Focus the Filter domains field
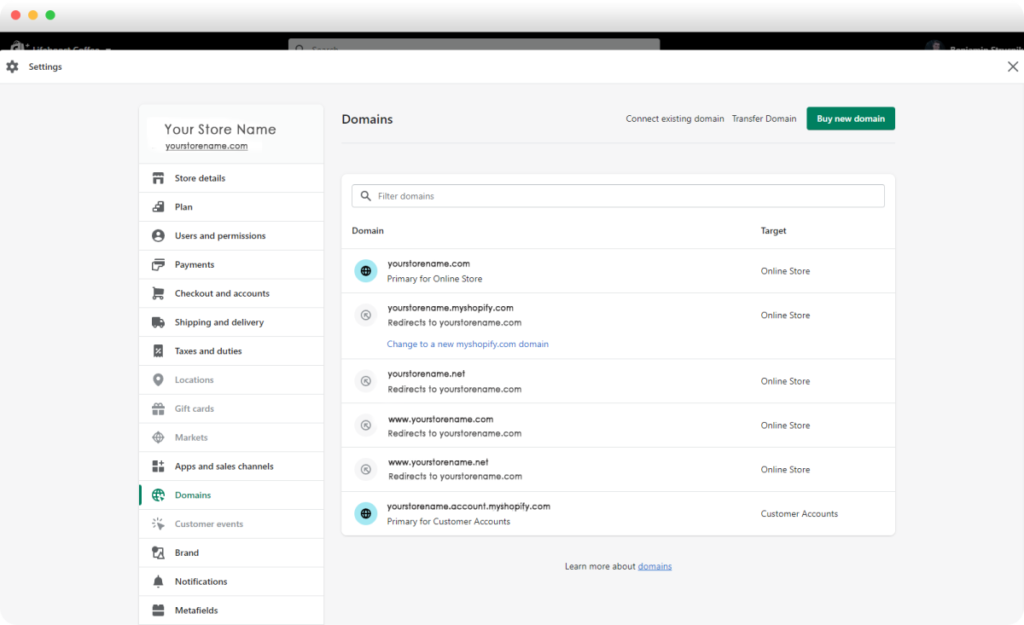The image size is (1024, 625). pos(618,196)
